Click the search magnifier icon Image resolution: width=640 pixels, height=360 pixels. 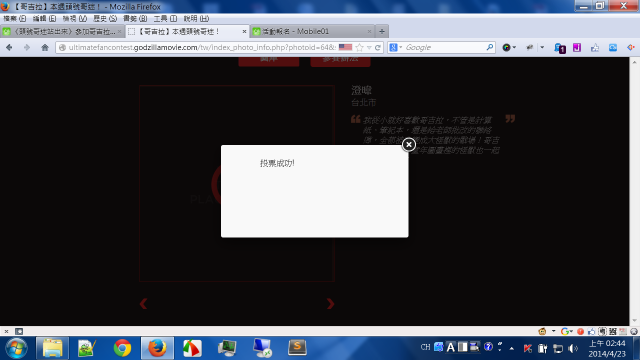[490, 47]
